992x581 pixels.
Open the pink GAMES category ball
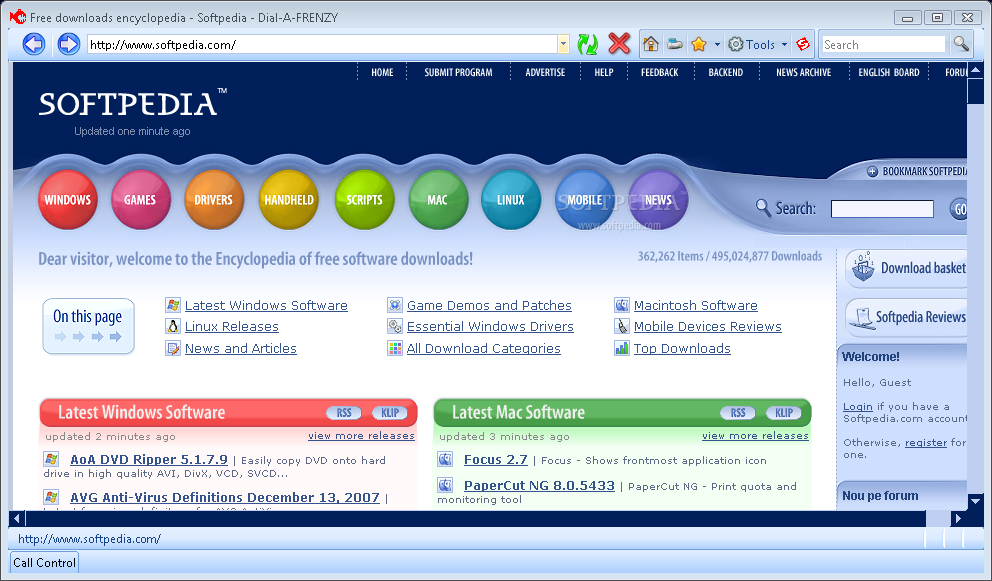coord(140,199)
